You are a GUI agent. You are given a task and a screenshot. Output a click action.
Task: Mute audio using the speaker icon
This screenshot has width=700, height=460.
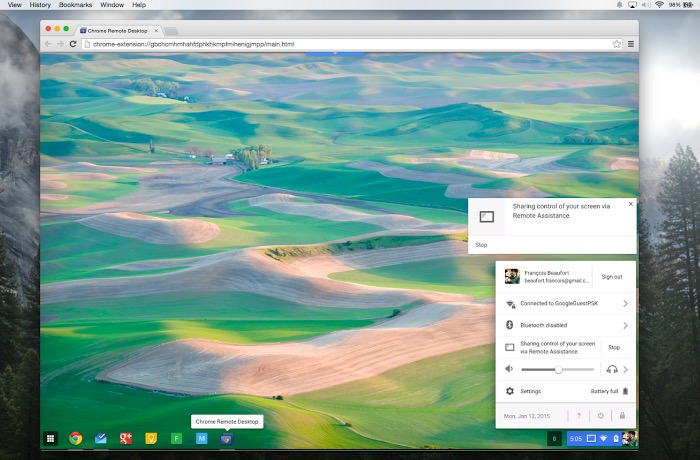coord(510,369)
